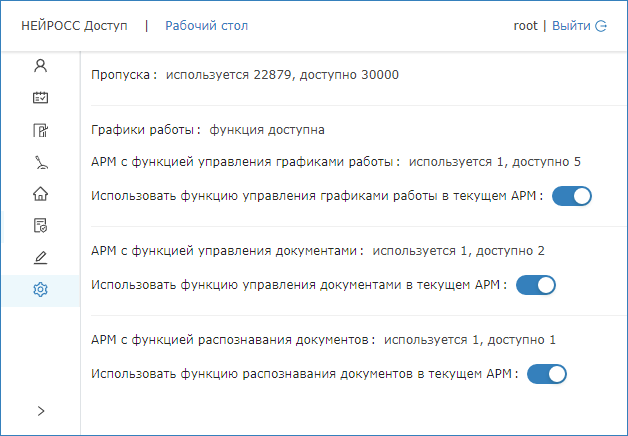This screenshot has height=436, width=628.
Task: Open the document with shield icon
Action: (40, 226)
